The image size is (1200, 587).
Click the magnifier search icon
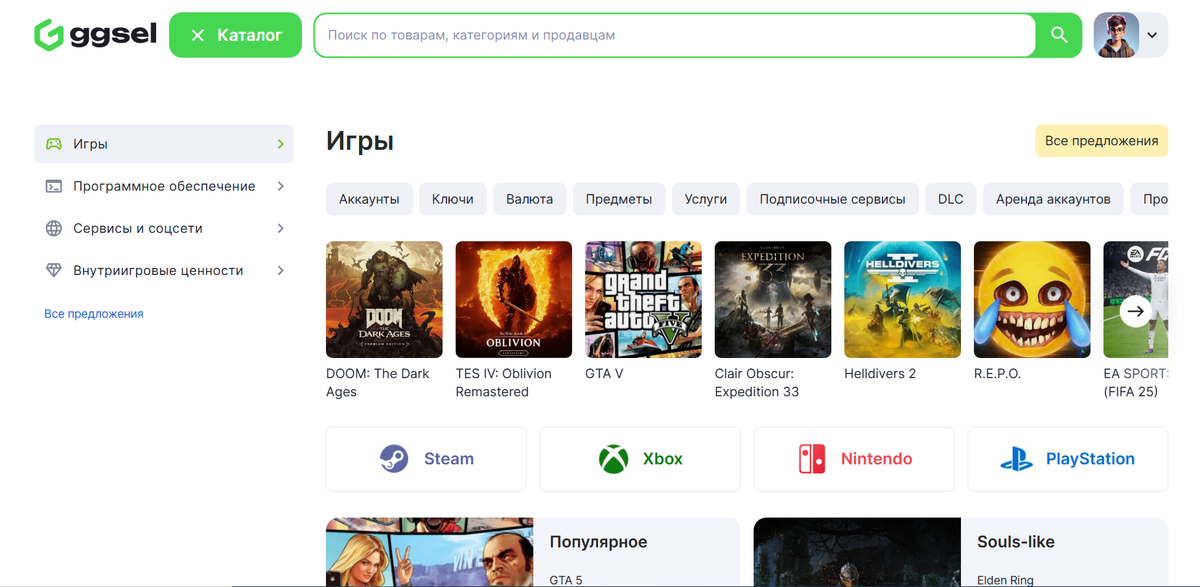tap(1059, 35)
